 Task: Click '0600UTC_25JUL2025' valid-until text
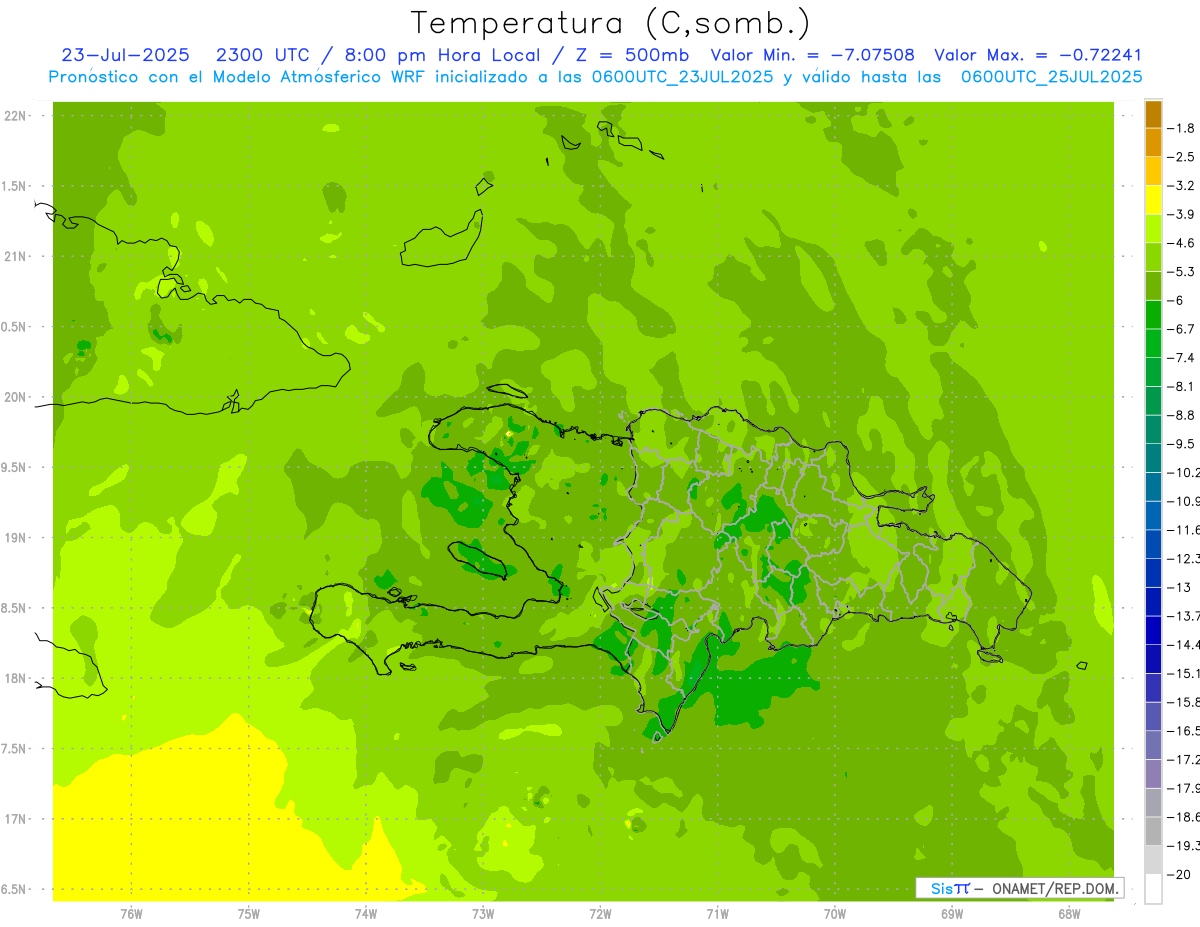click(1051, 77)
